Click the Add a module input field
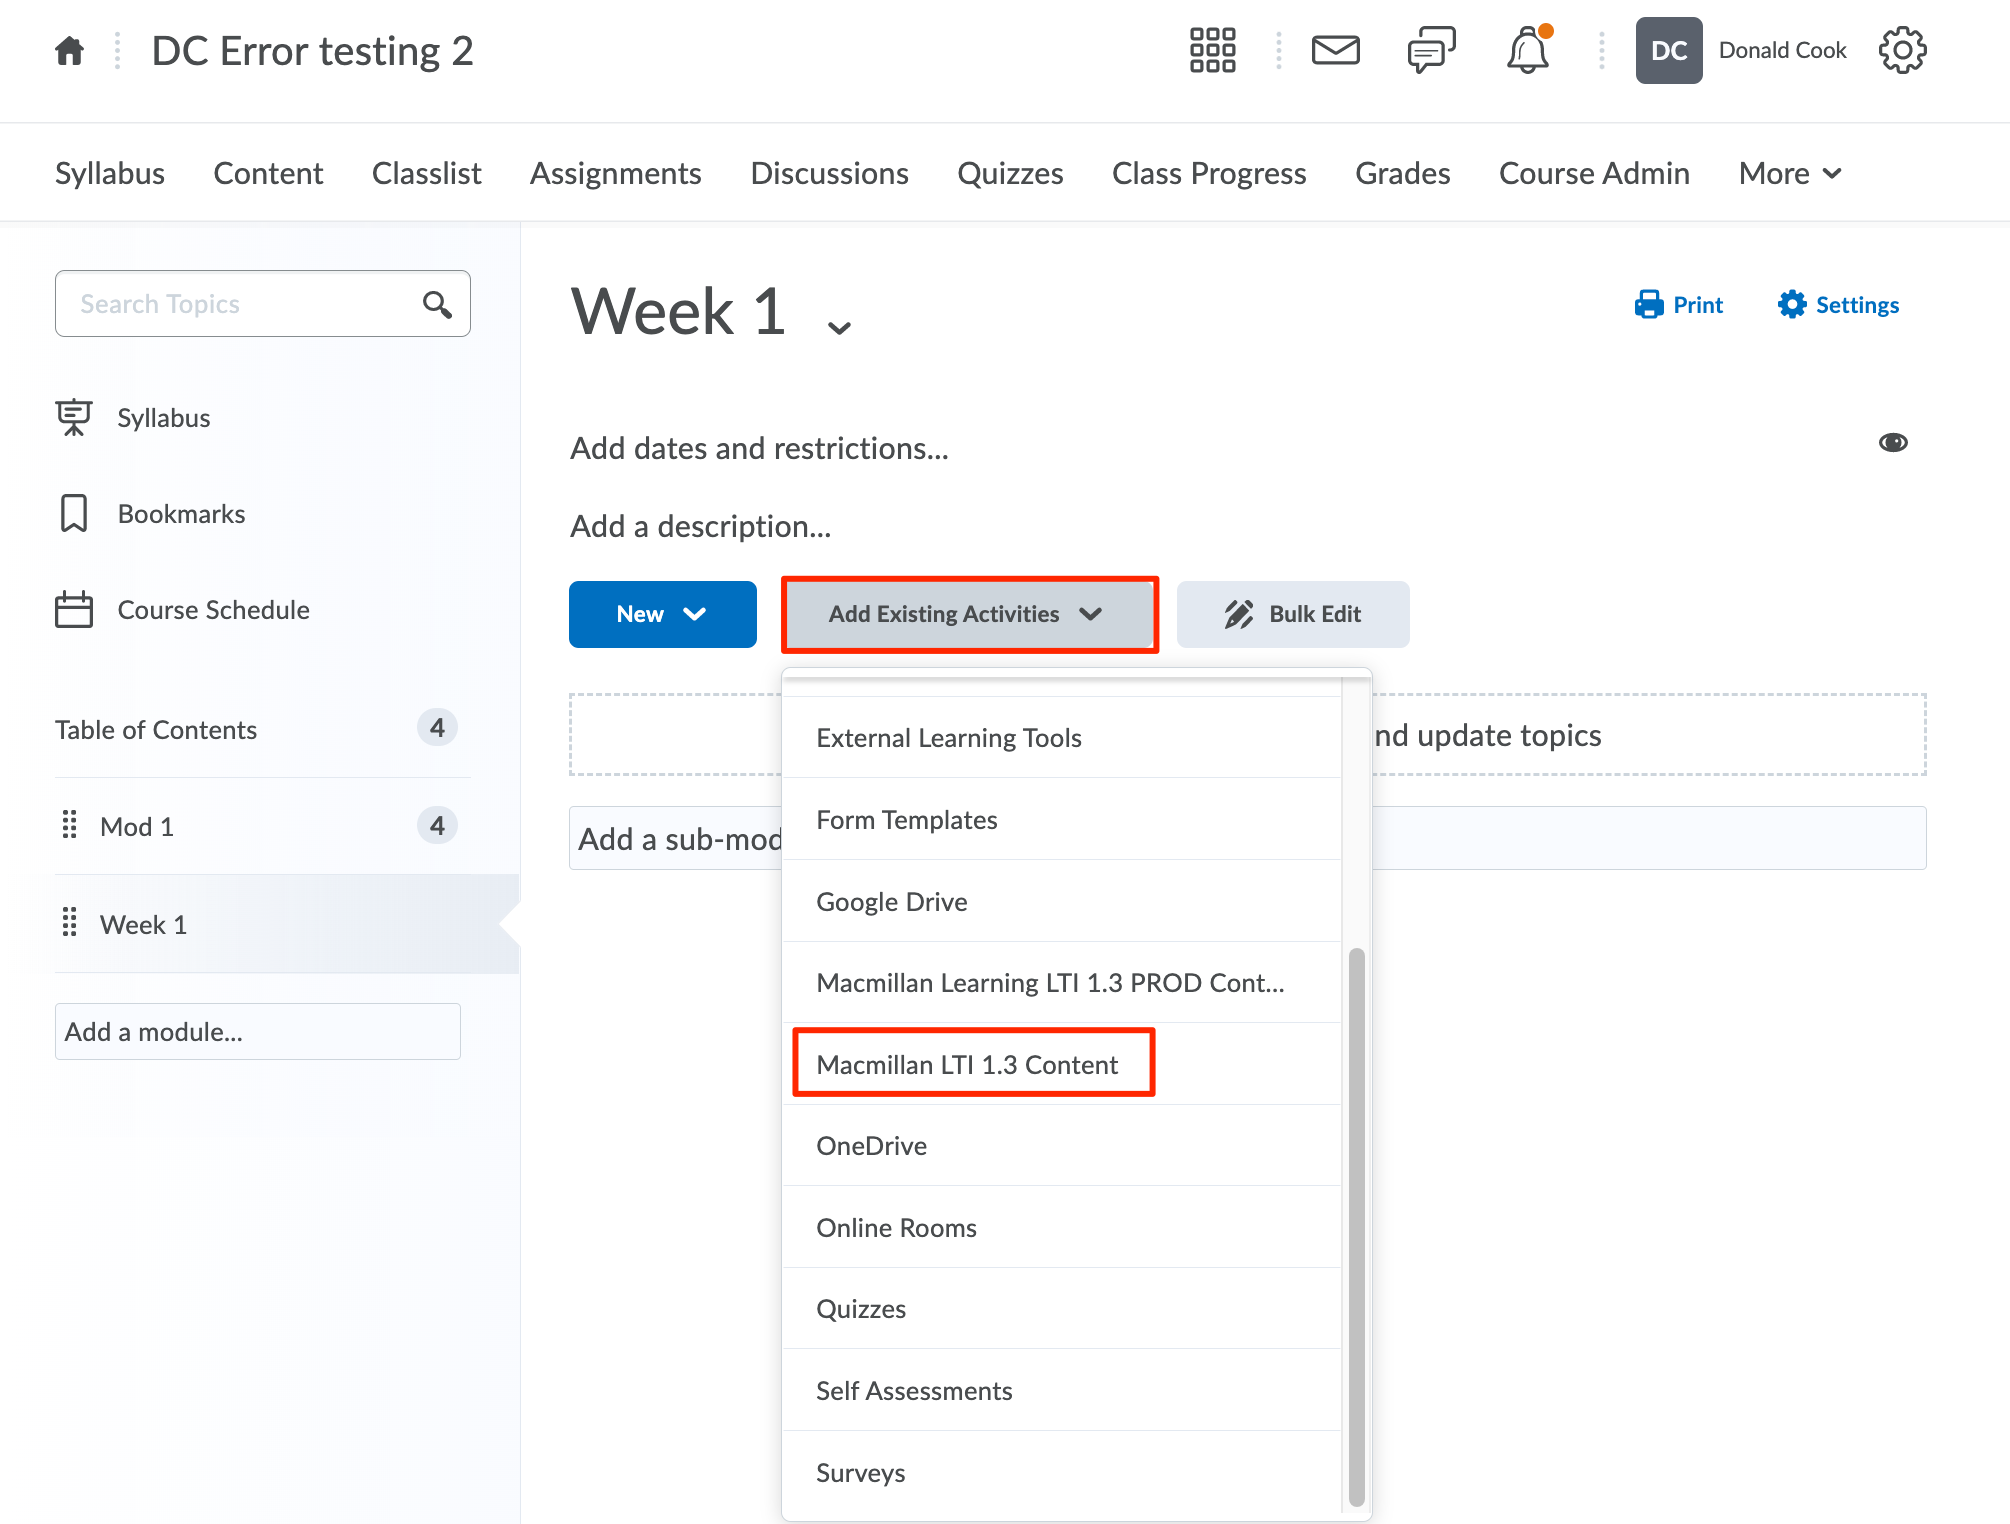 point(257,1031)
